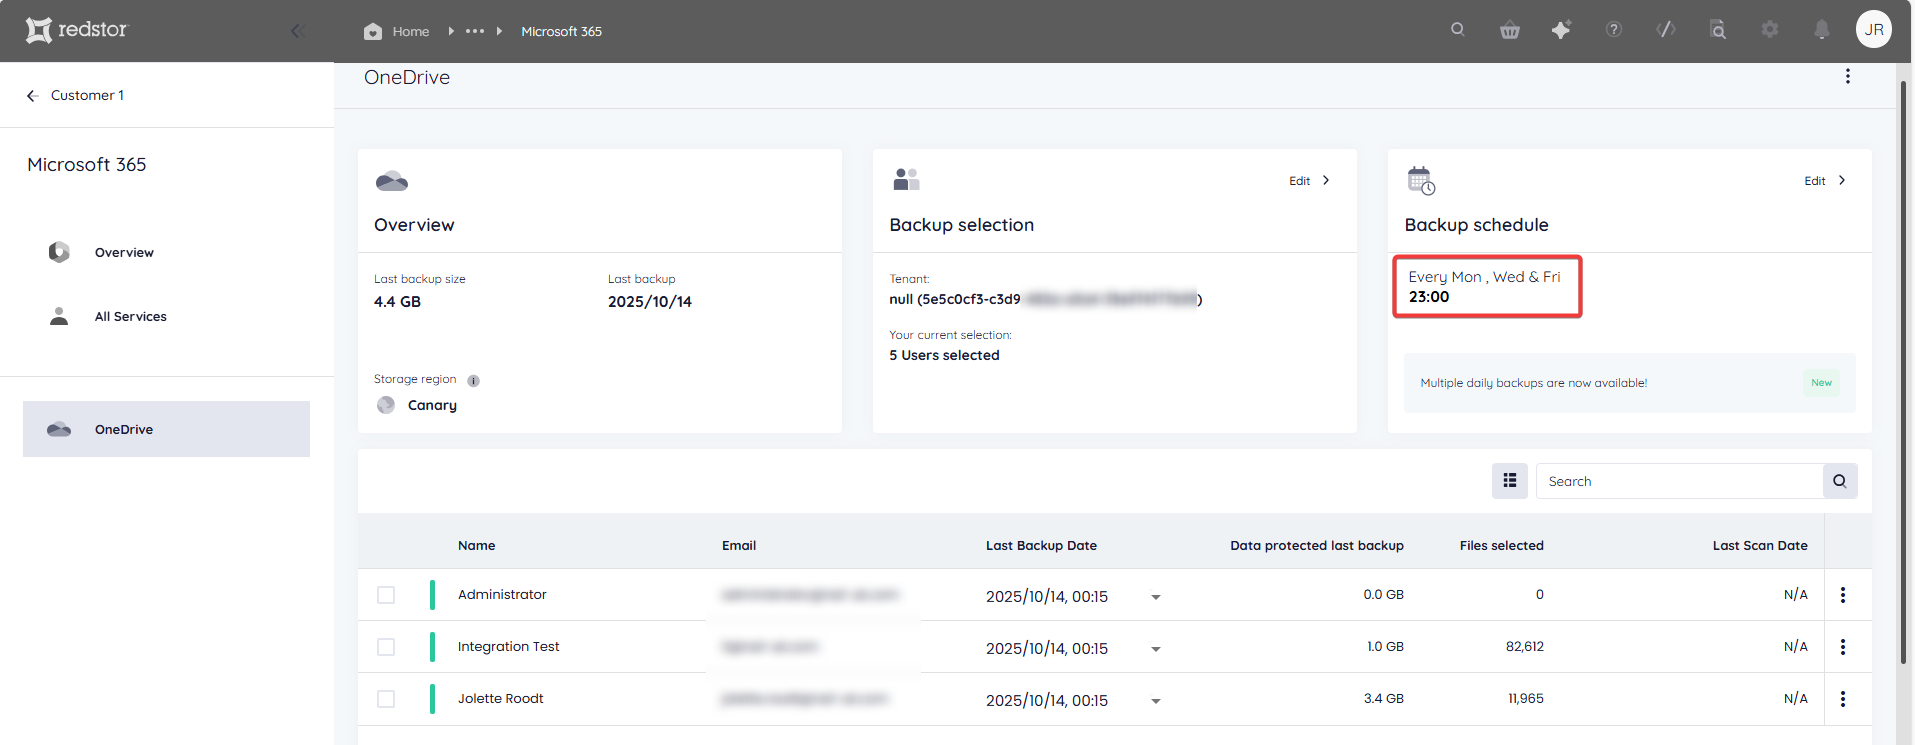This screenshot has width=1915, height=745.
Task: Click the Every Mon, Wed & Fri schedule
Action: pyautogui.click(x=1484, y=277)
